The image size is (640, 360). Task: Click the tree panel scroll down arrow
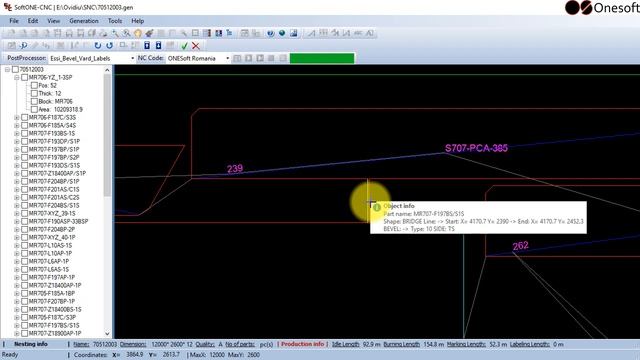107,333
